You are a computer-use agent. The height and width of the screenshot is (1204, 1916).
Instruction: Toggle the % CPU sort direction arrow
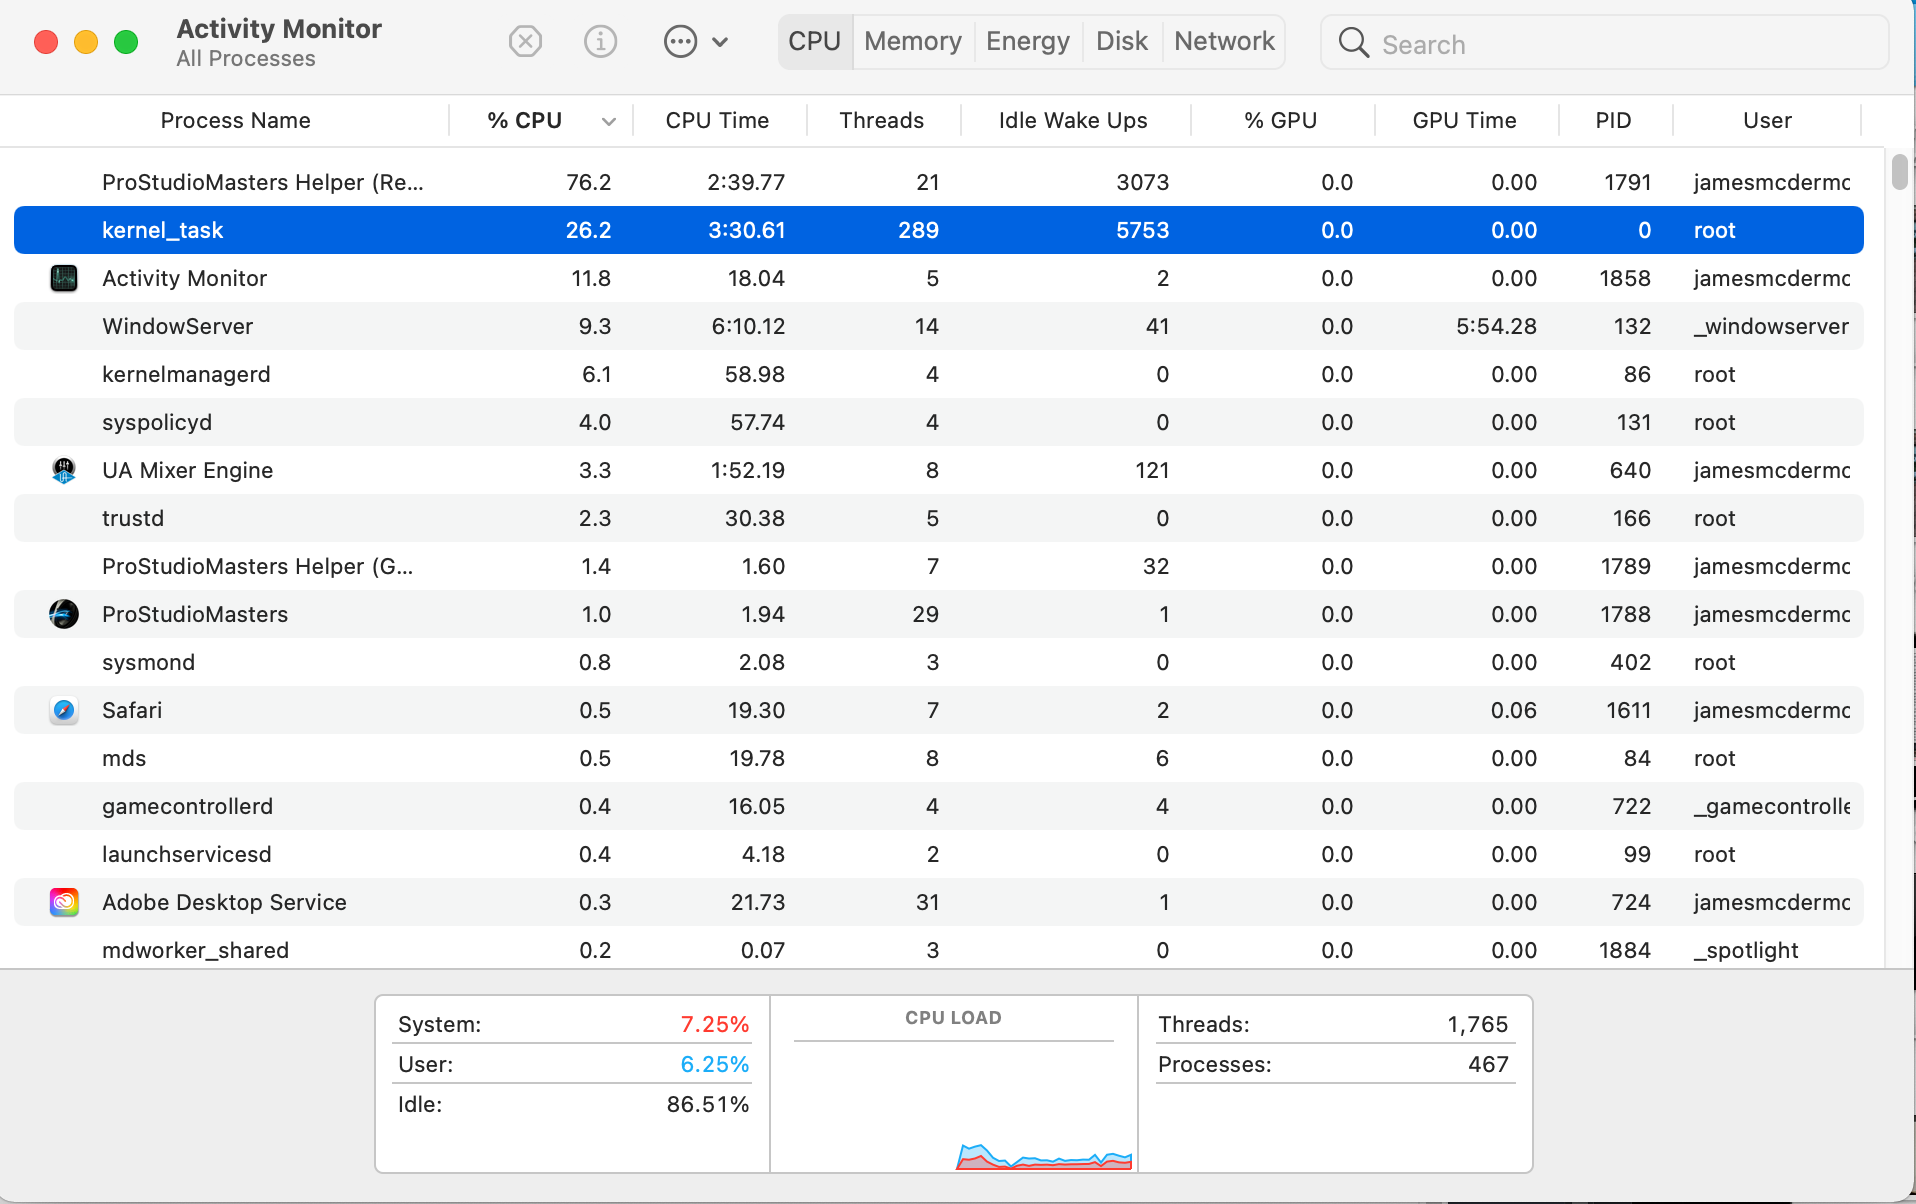[608, 122]
